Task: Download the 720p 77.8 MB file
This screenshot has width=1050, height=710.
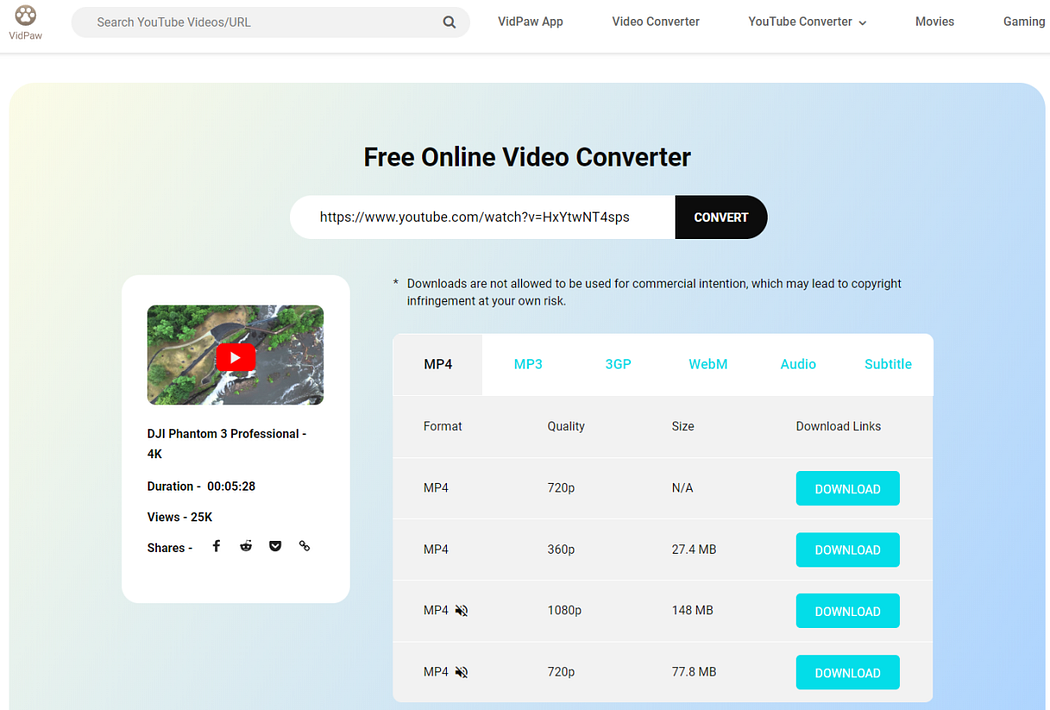Action: click(x=847, y=672)
